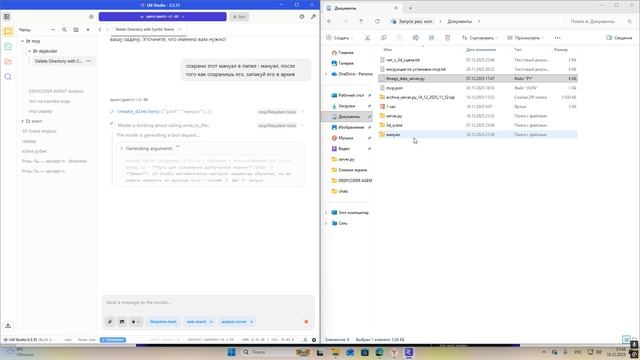Click the Copy icon in Explorer toolbar
The height and width of the screenshot is (360, 640).
383,38
